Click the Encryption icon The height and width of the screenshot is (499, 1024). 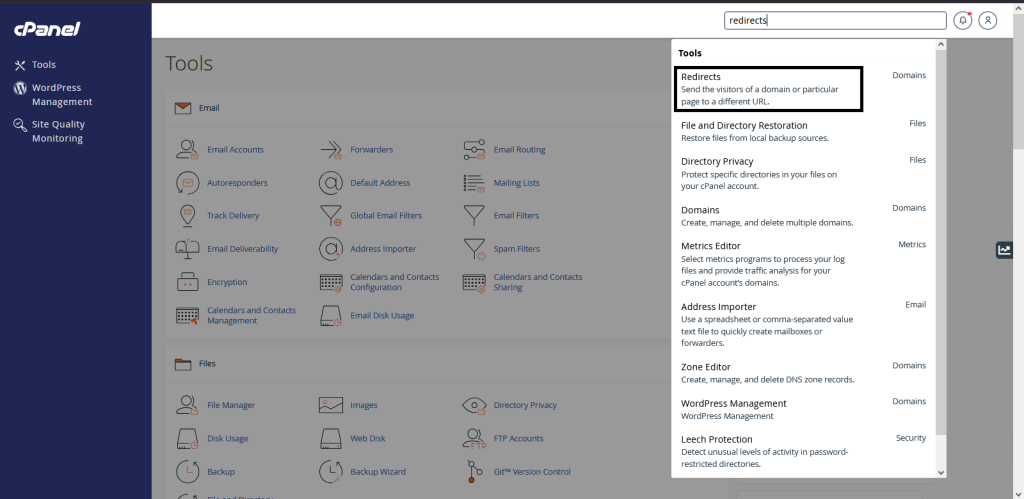[x=187, y=282]
